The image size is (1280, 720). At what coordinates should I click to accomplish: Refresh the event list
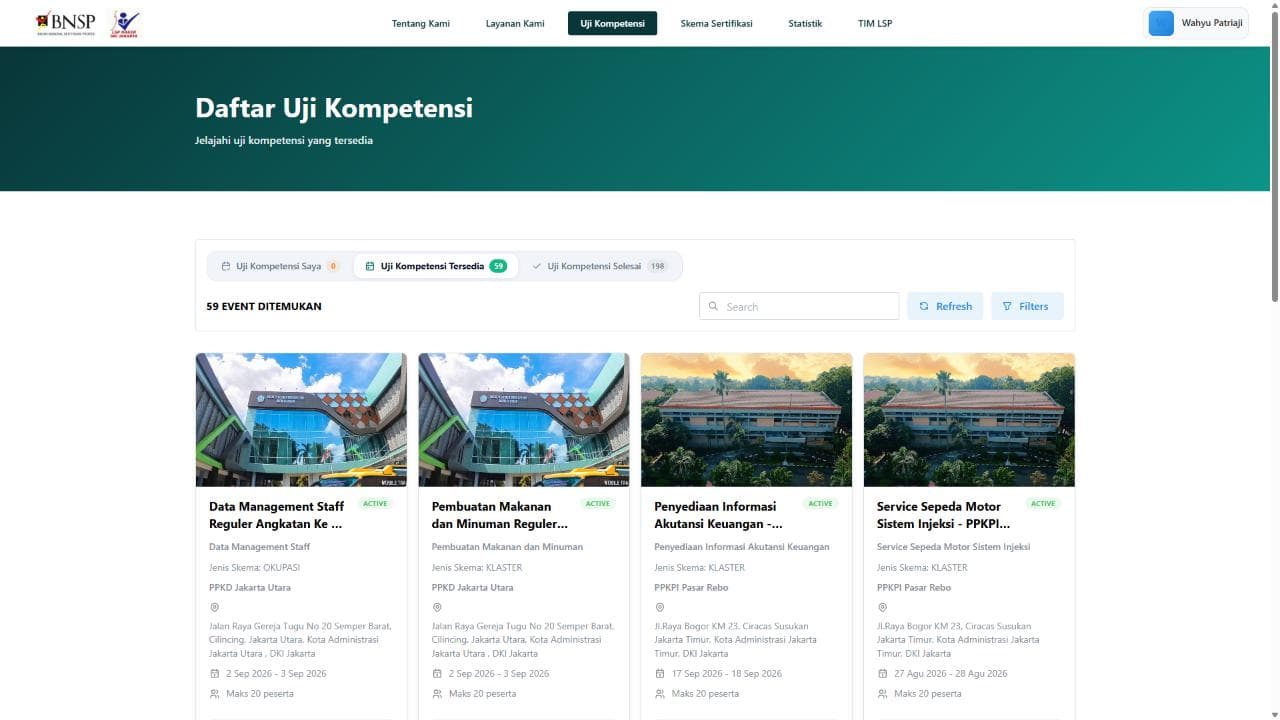click(x=945, y=306)
